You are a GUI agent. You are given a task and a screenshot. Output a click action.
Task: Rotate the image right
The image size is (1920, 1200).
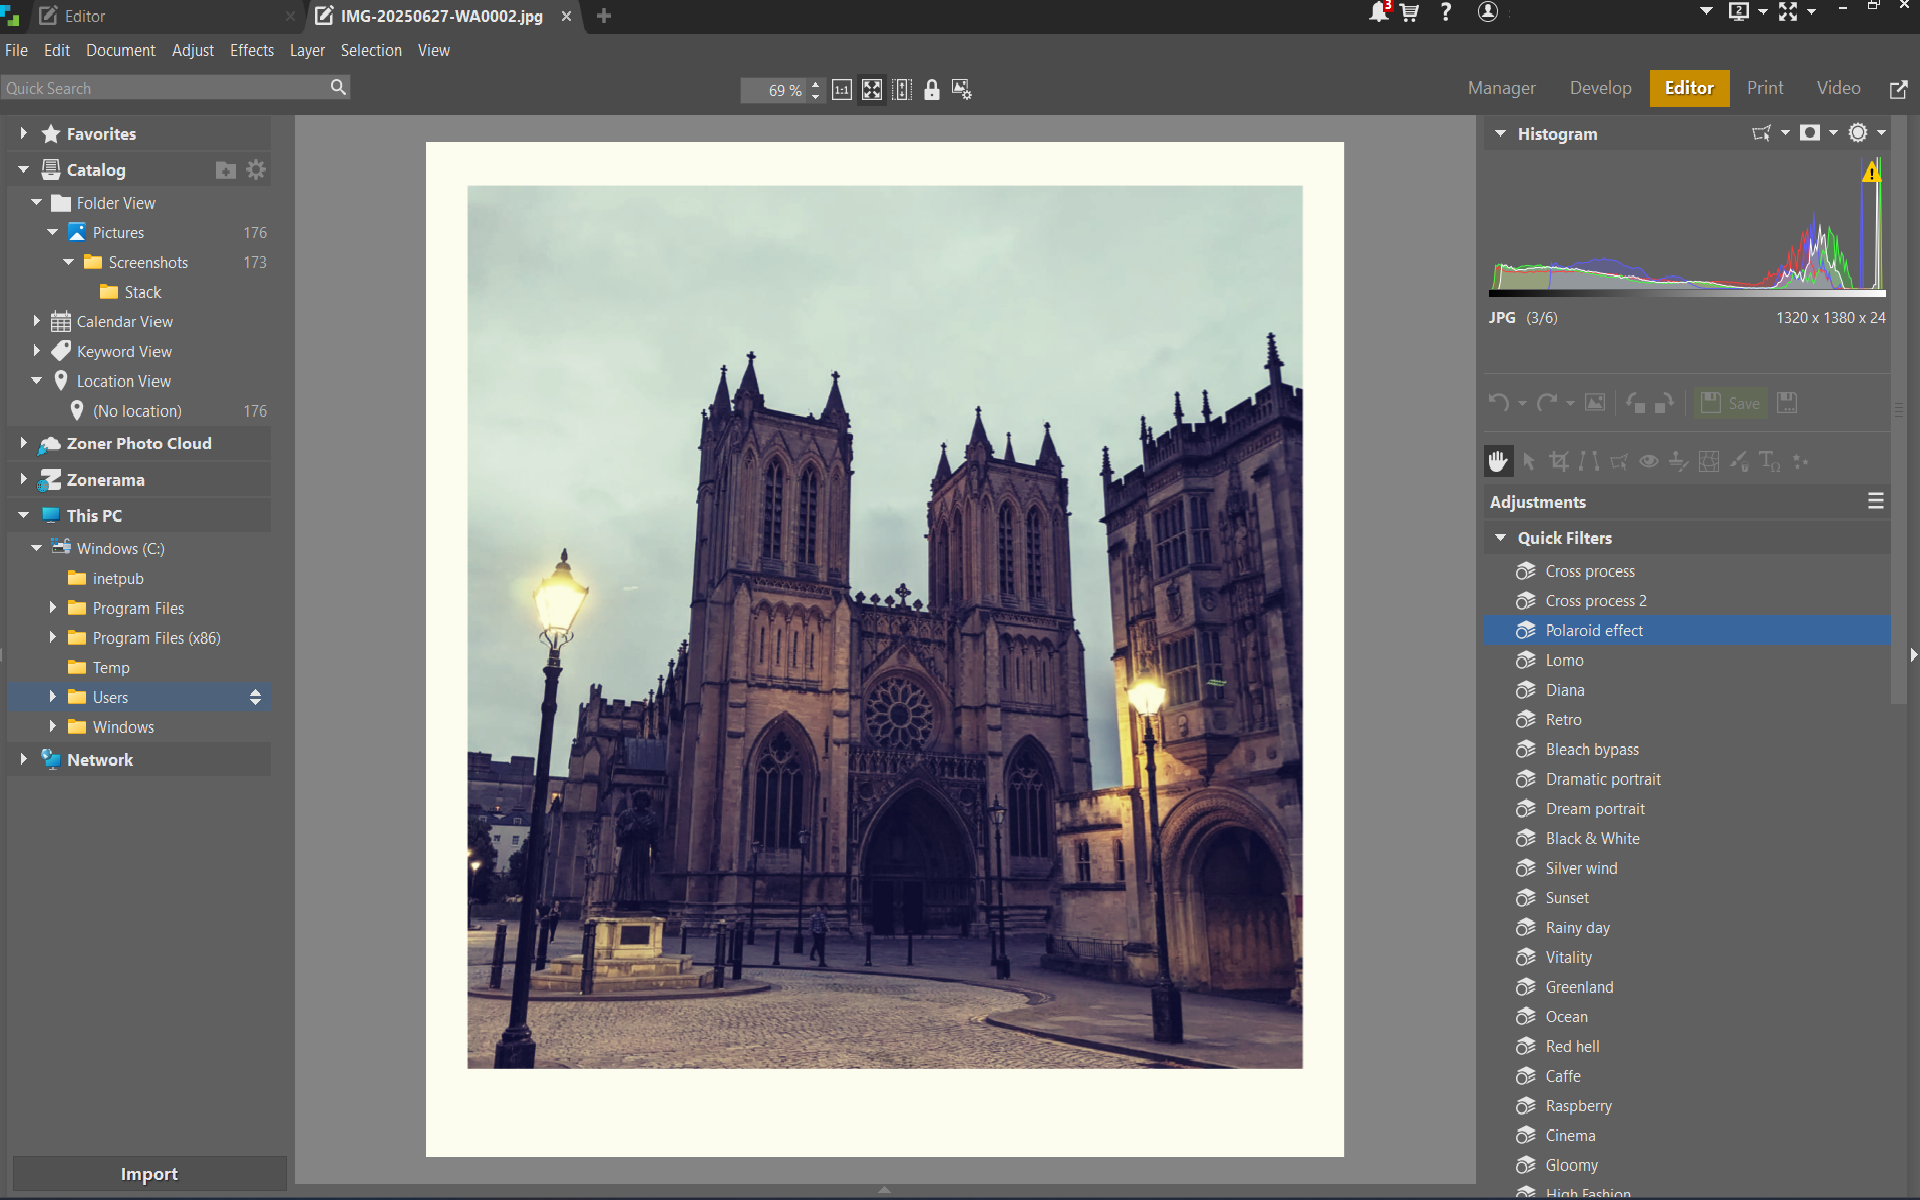tap(1664, 403)
